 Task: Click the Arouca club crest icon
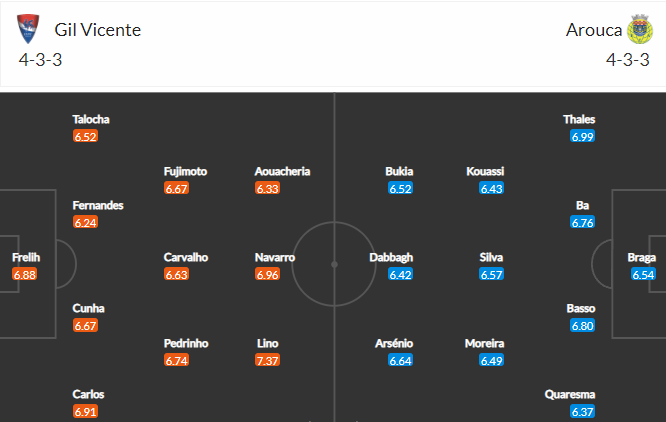(x=639, y=29)
